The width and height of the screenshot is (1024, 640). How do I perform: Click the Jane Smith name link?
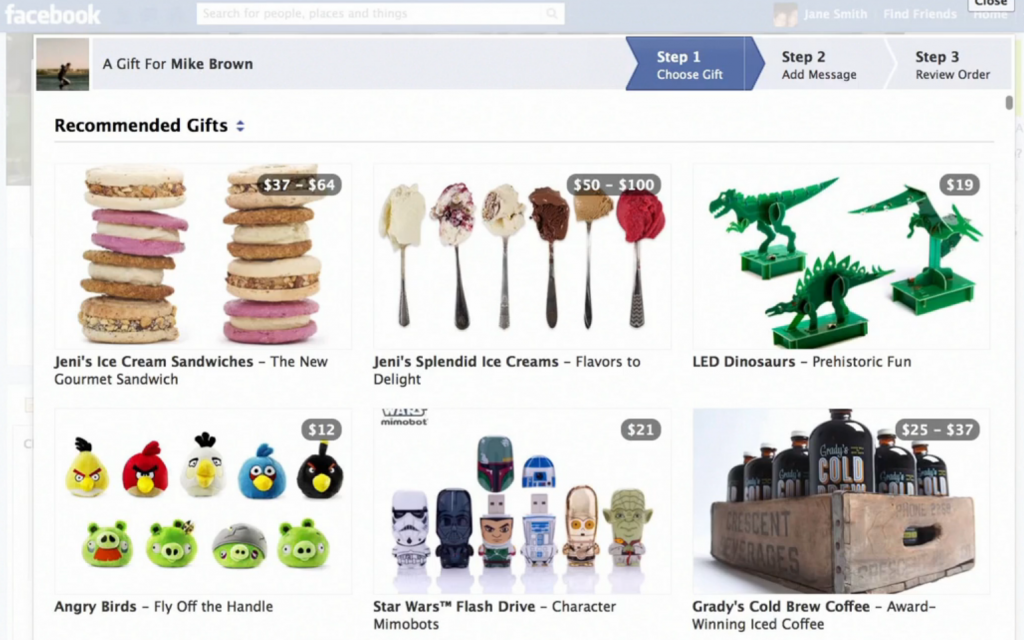[x=835, y=14]
